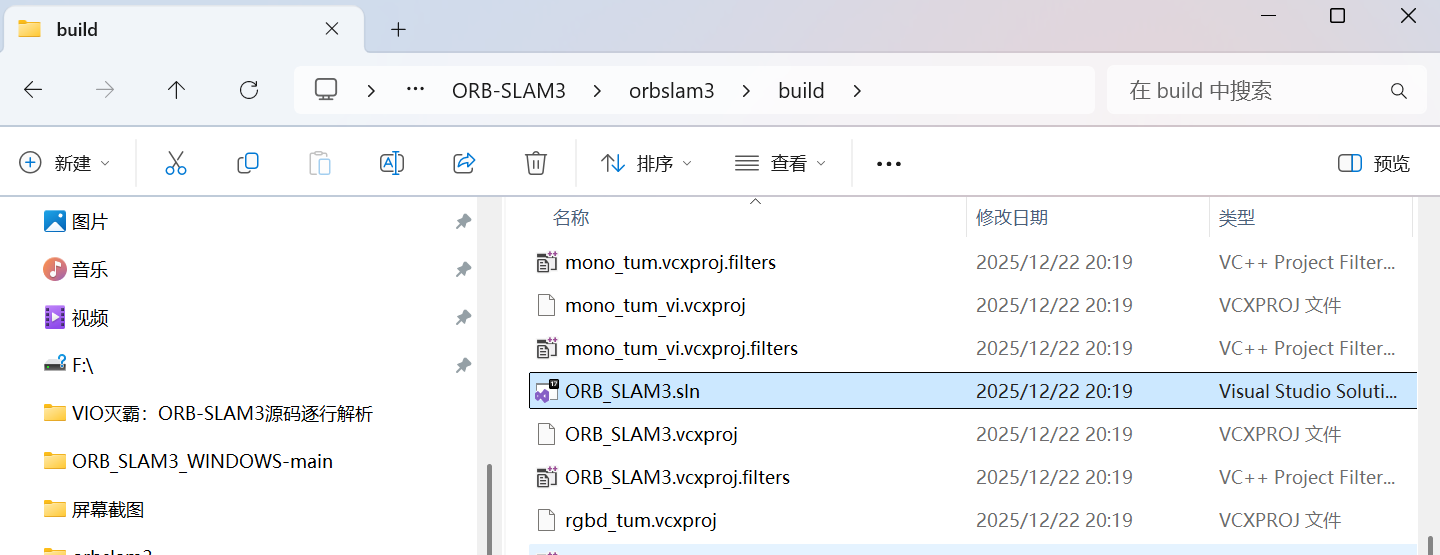Click the Share icon
This screenshot has width=1440, height=555.
pos(464,163)
